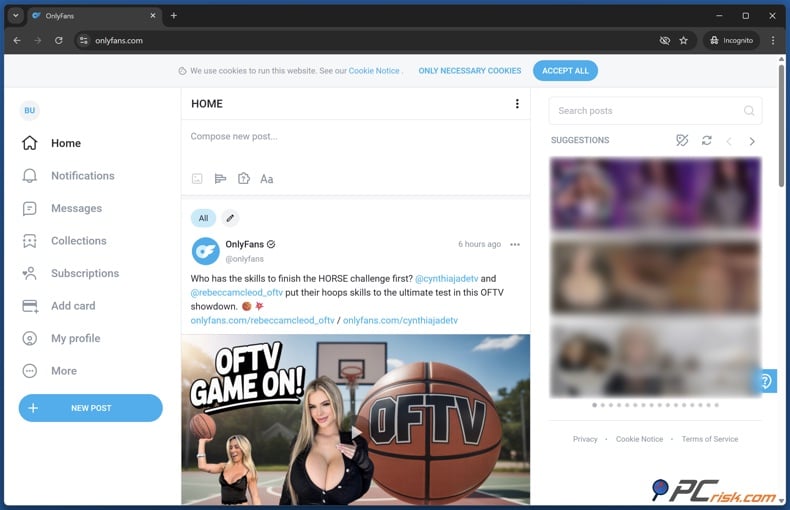The image size is (790, 510).
Task: Choose ONLY NECESSARY COOKIES
Action: (x=470, y=71)
